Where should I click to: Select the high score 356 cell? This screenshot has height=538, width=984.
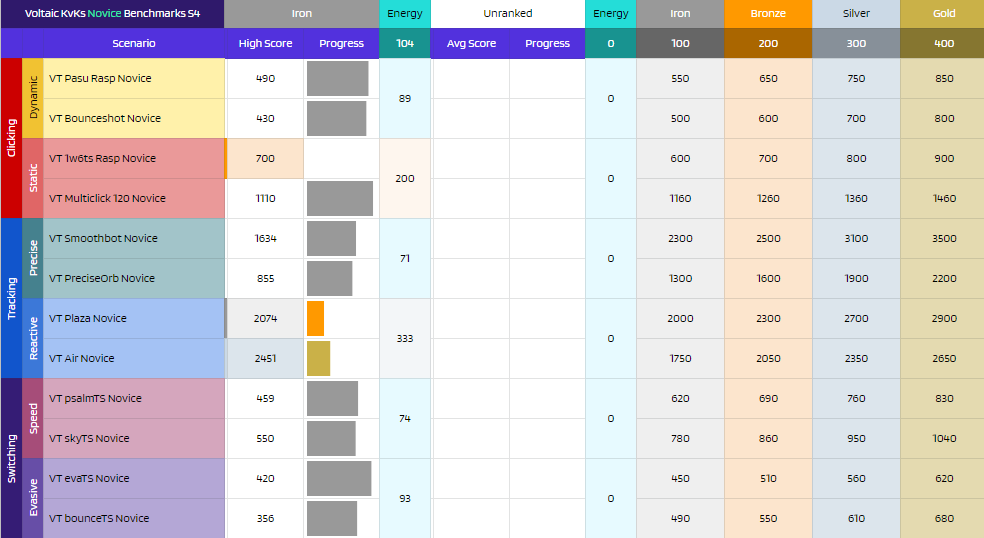(265, 519)
